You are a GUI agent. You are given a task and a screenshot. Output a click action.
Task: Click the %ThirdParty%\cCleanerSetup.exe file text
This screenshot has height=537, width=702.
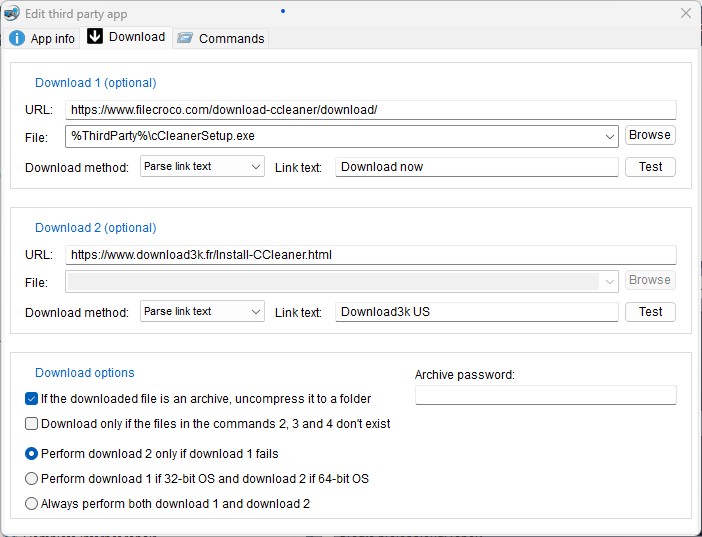(163, 136)
